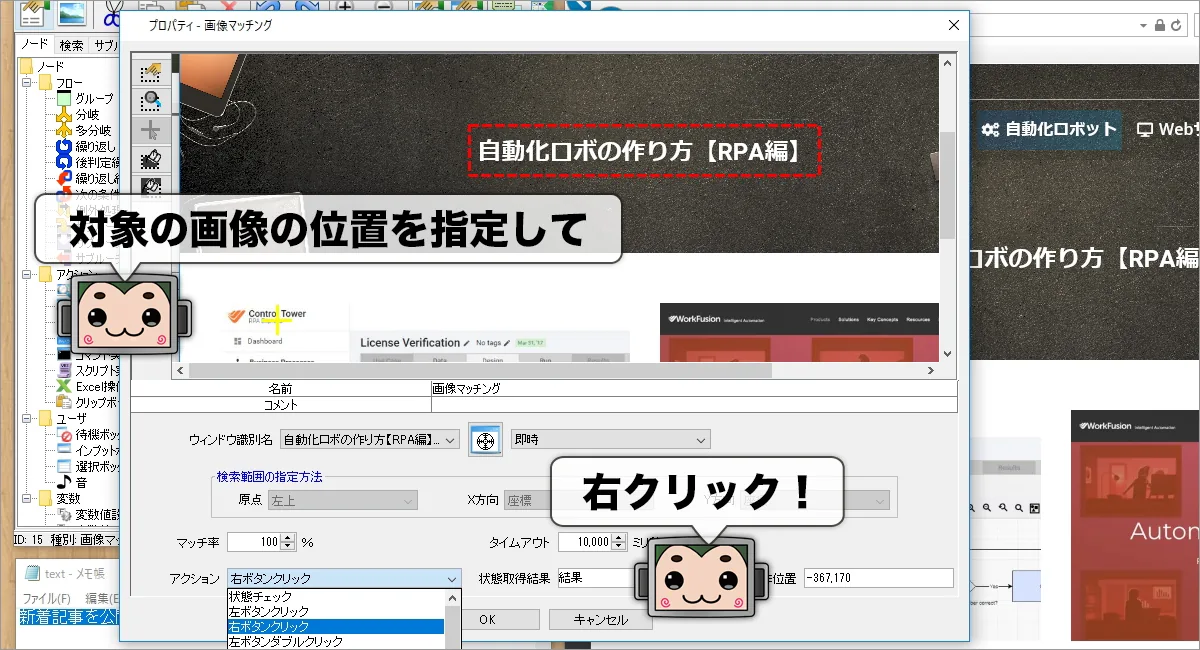Viewport: 1200px width, 650px height.
Task: Select the クリップボード node icon
Action: pos(64,403)
